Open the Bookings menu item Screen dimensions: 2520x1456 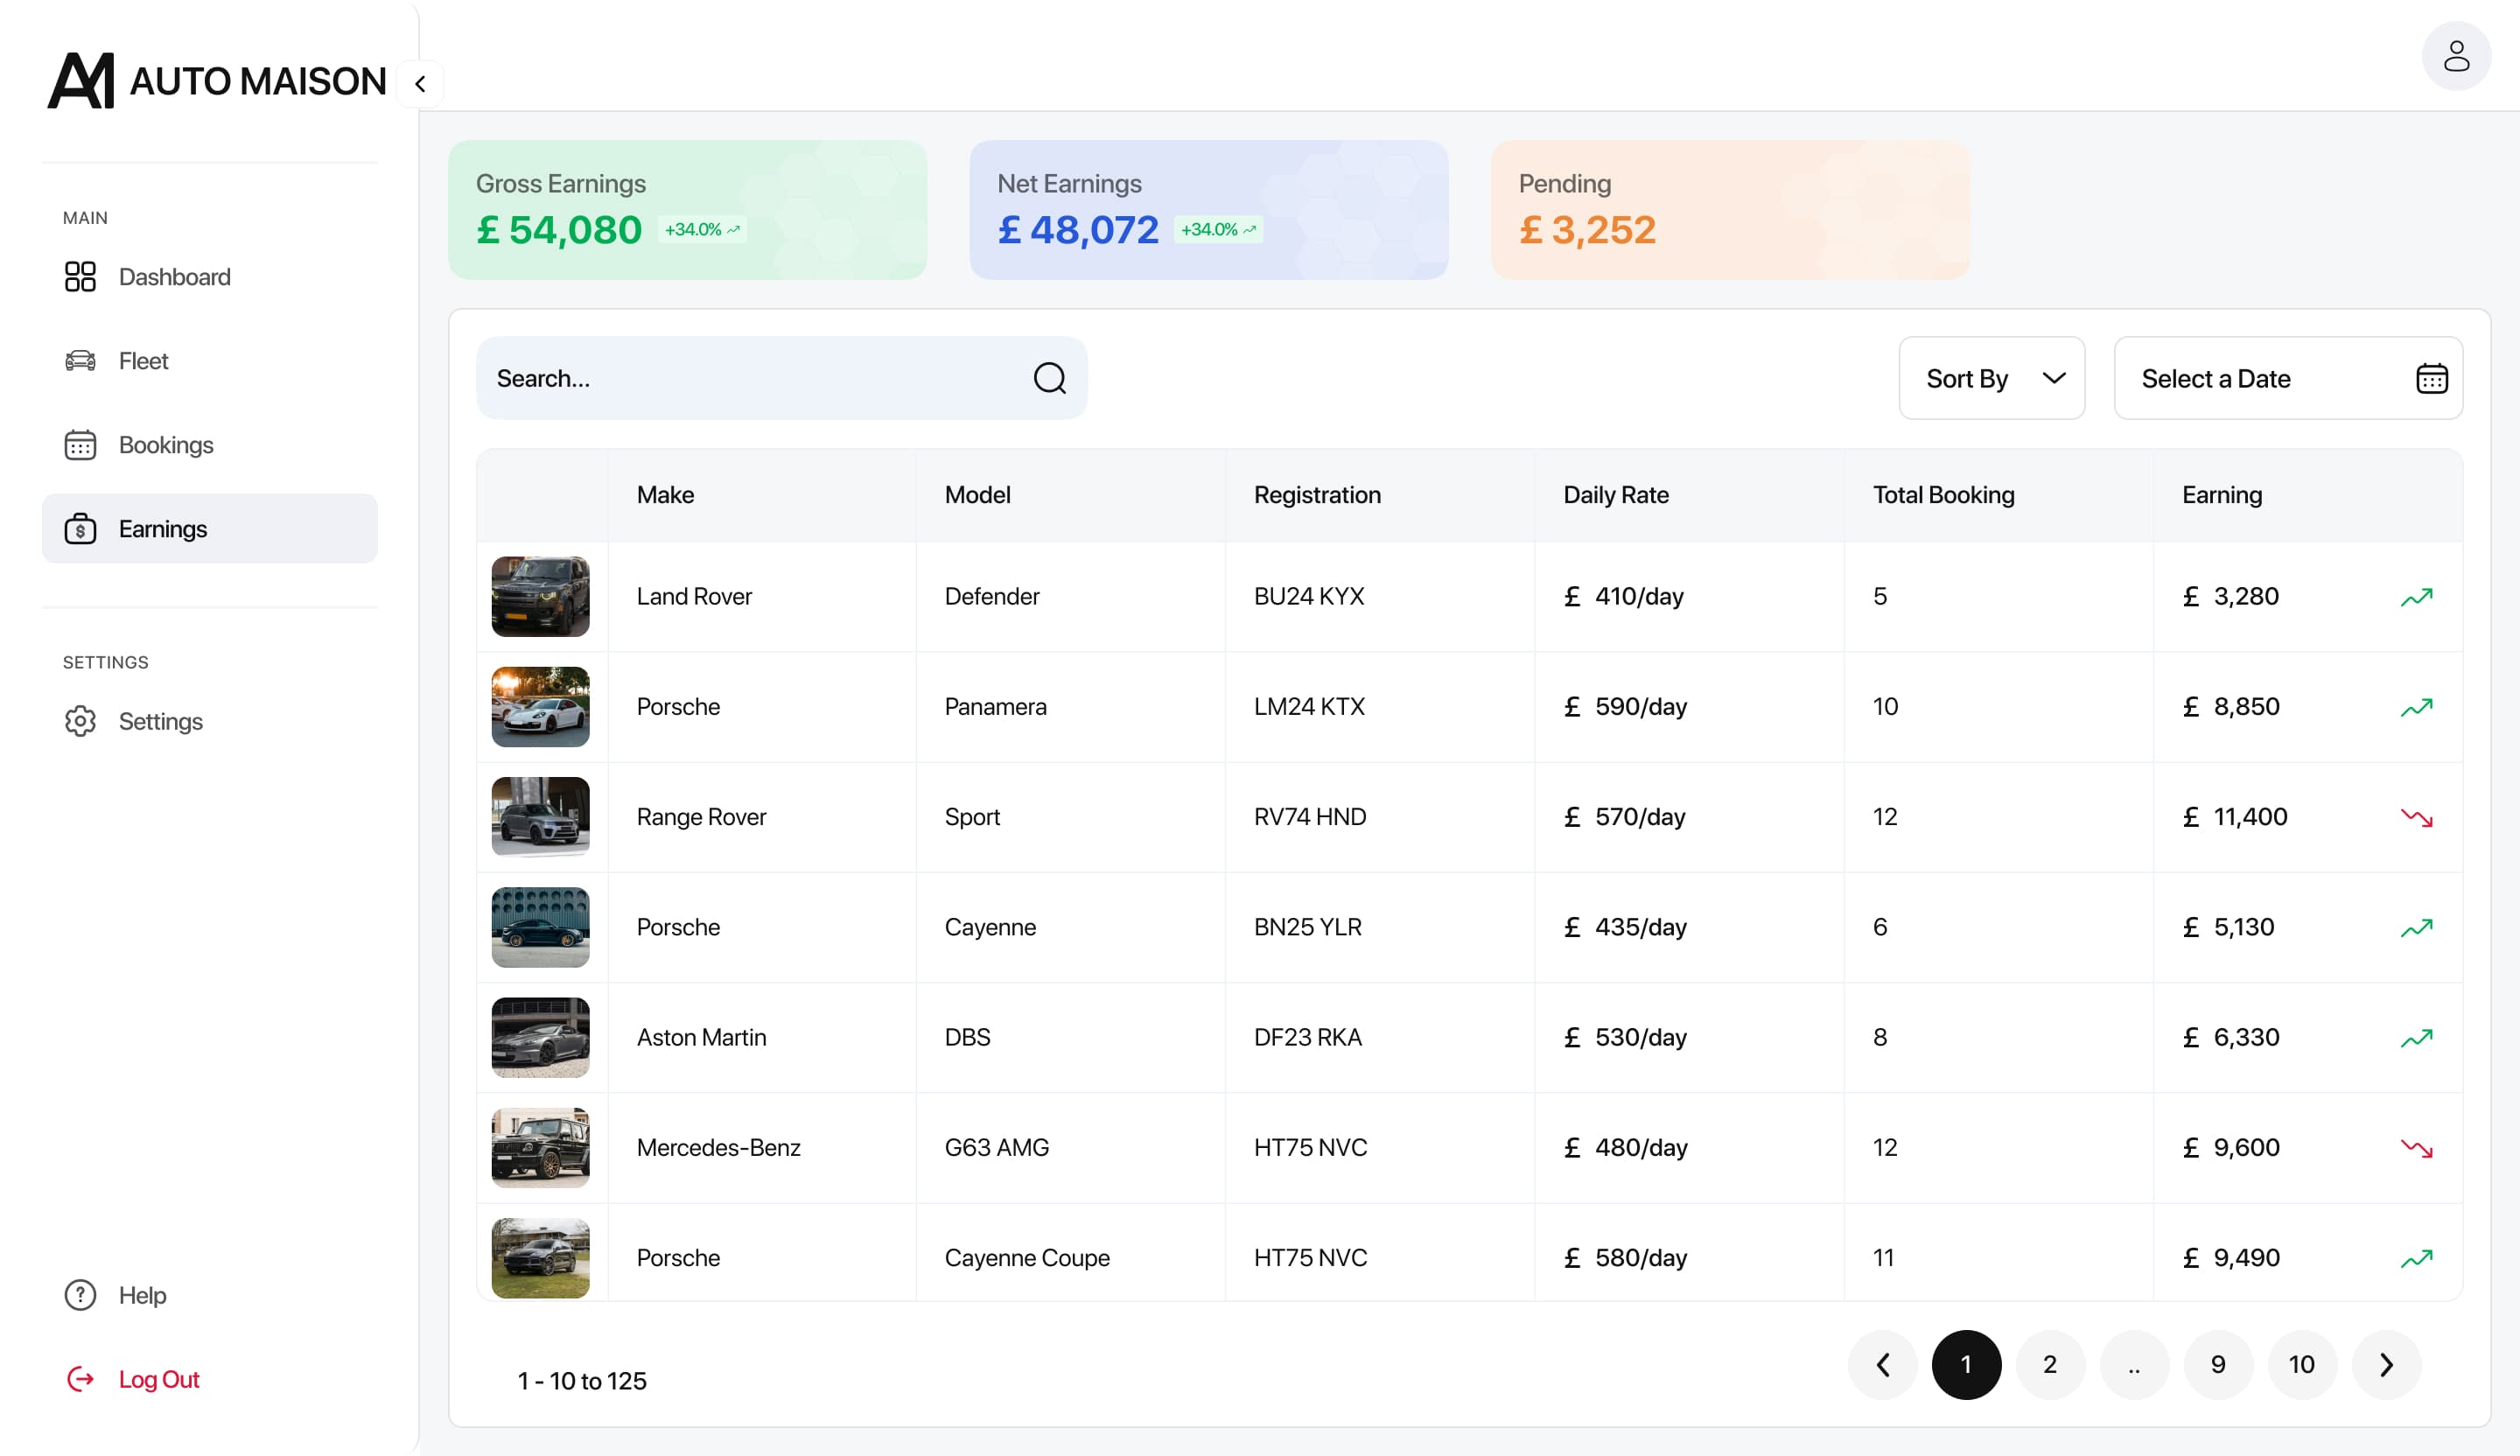point(166,445)
